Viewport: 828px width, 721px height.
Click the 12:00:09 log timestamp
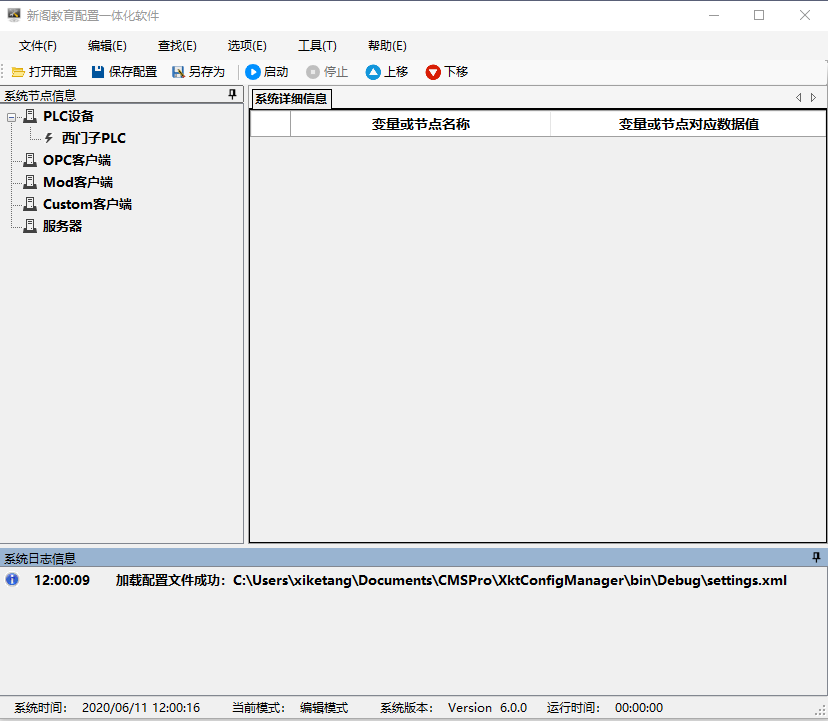(x=62, y=580)
